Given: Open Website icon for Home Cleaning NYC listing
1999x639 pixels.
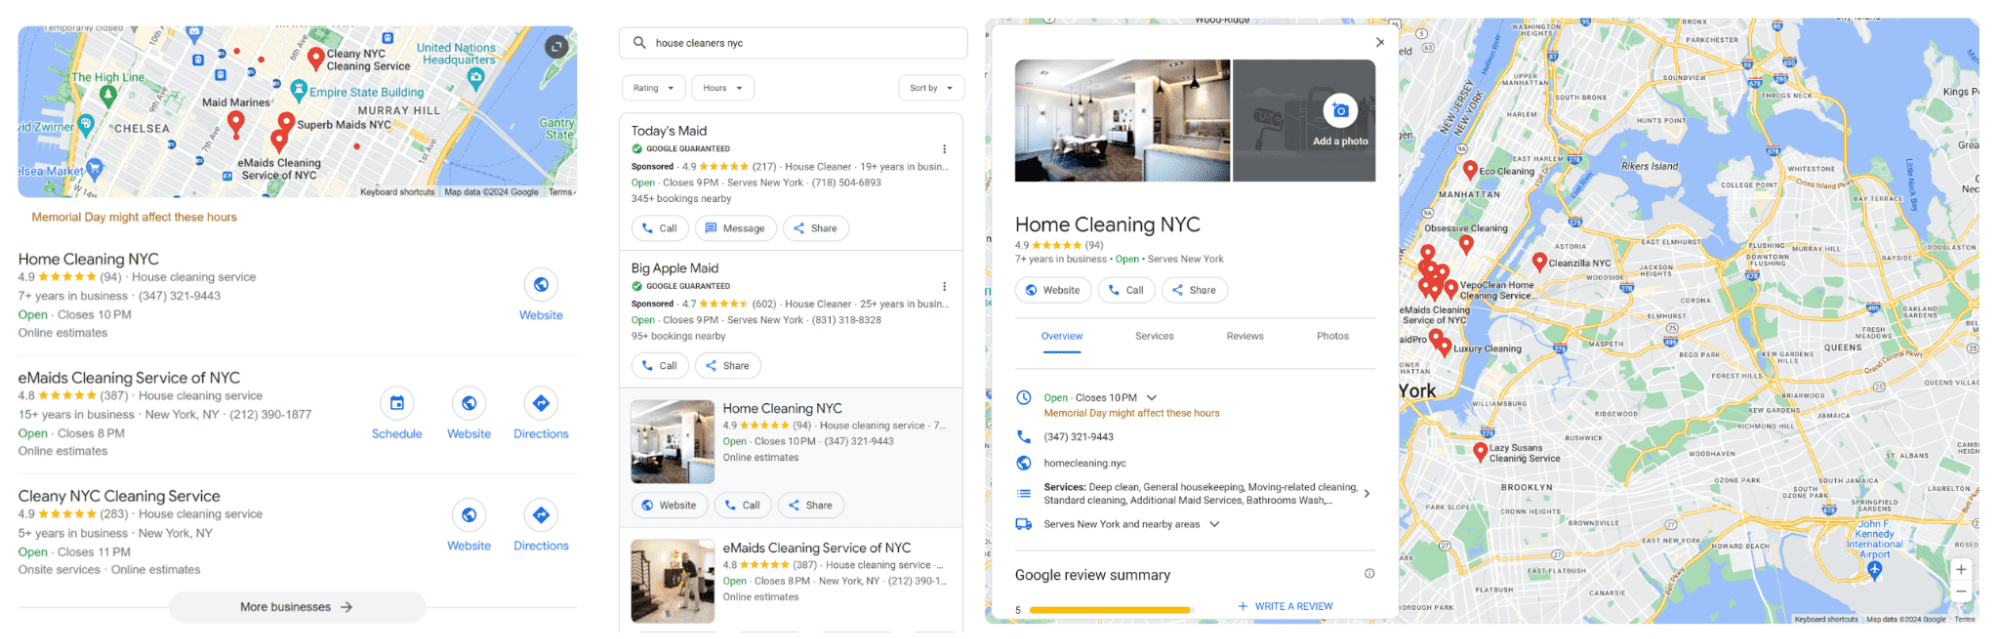Looking at the screenshot, I should 541,285.
